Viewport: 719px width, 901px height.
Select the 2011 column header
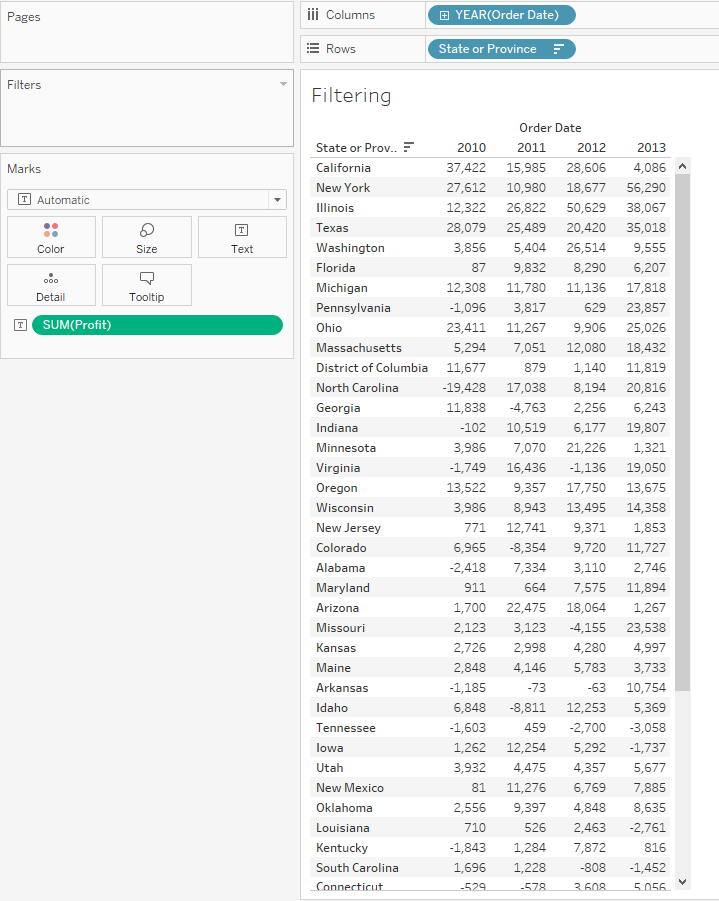(x=531, y=148)
